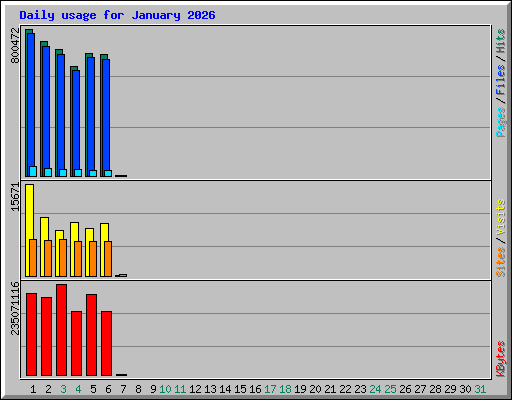Click the 15671 visits axis value
512x400 pixels.
(15, 197)
